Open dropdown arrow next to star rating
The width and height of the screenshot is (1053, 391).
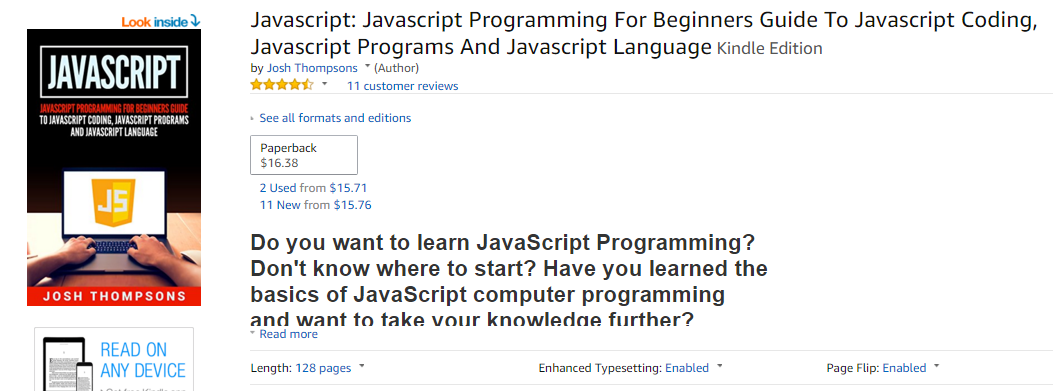(325, 85)
